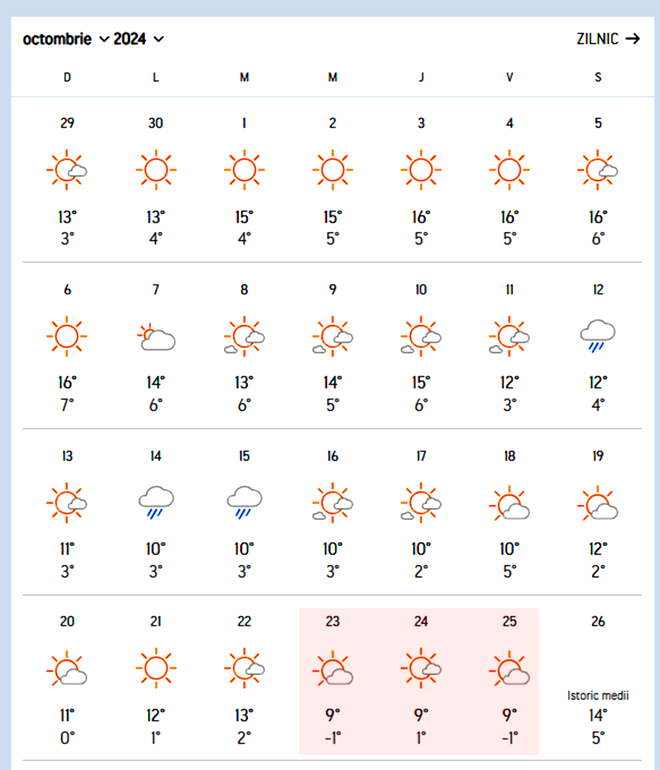Click the sunny icon on October 21
The image size is (660, 770).
(x=156, y=669)
